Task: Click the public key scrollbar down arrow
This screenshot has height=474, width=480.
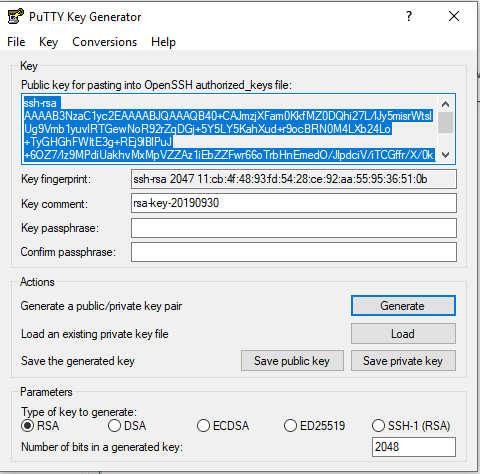Action: pyautogui.click(x=445, y=155)
